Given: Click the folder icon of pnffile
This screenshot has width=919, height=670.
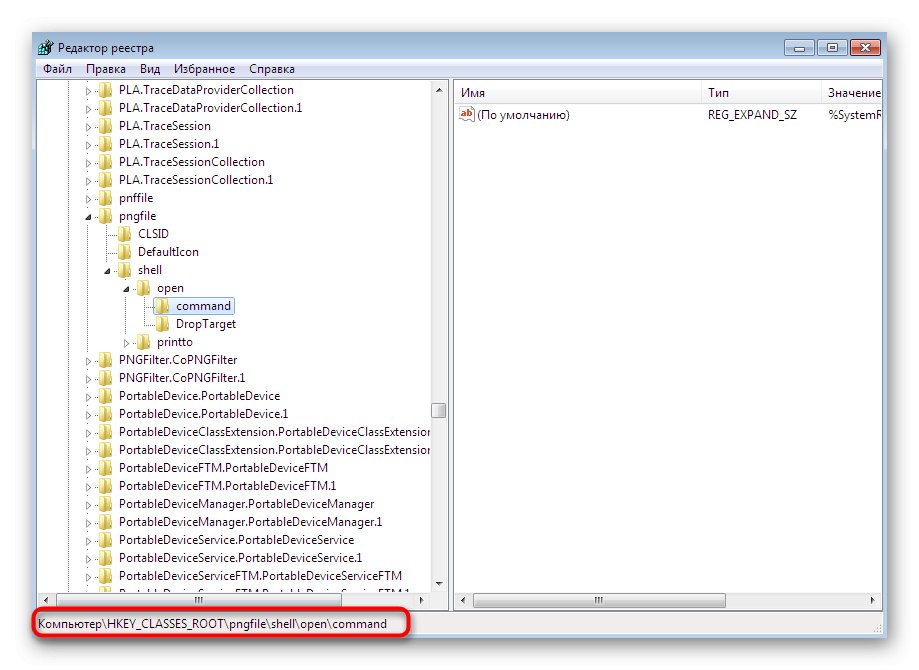Looking at the screenshot, I should coord(105,198).
